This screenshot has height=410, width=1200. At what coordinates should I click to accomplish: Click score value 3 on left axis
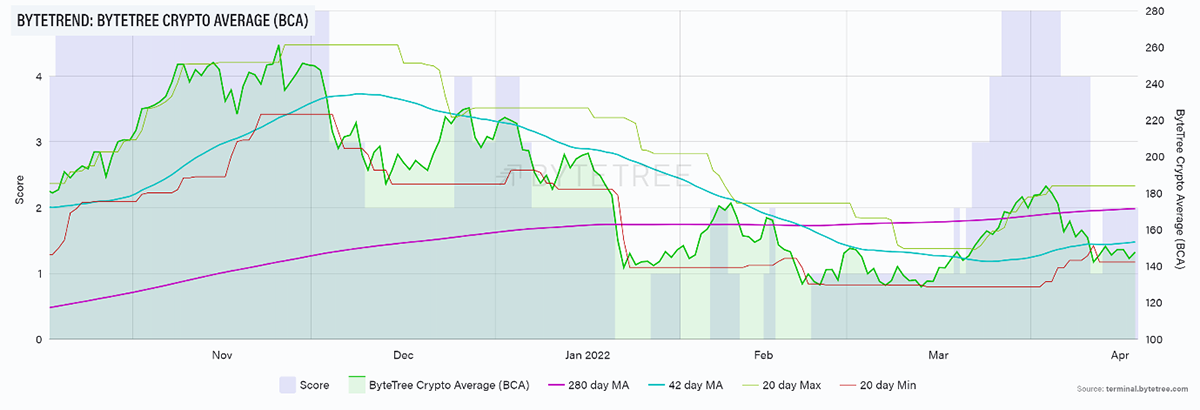[x=38, y=142]
